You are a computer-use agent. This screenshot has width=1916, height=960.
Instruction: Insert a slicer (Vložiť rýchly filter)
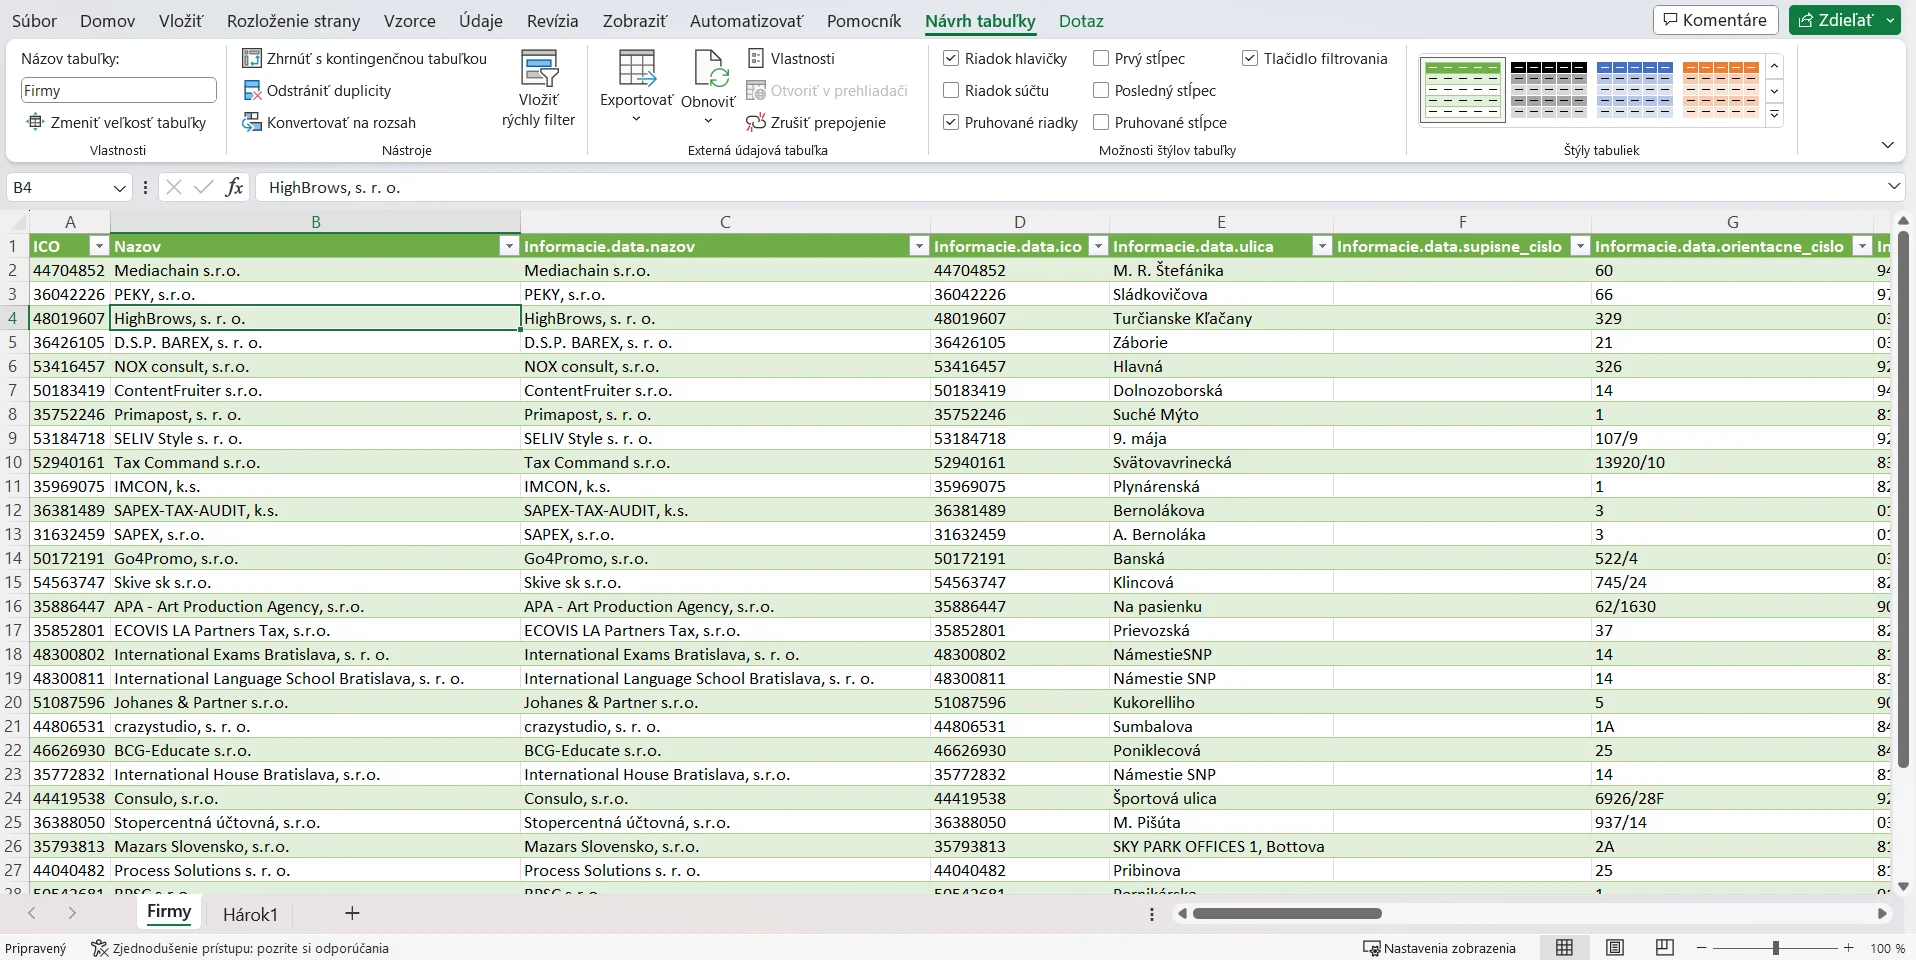(539, 89)
